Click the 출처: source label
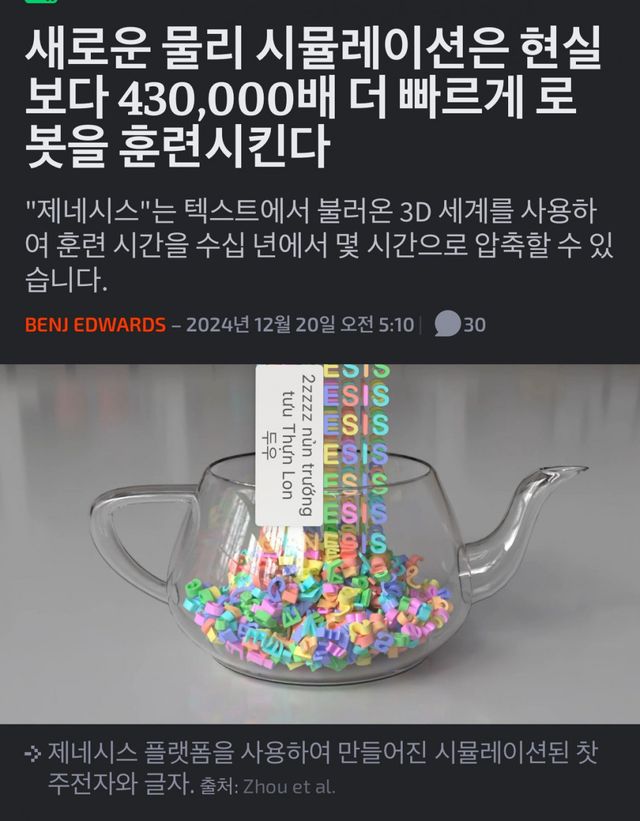Image resolution: width=640 pixels, height=821 pixels. click(219, 786)
